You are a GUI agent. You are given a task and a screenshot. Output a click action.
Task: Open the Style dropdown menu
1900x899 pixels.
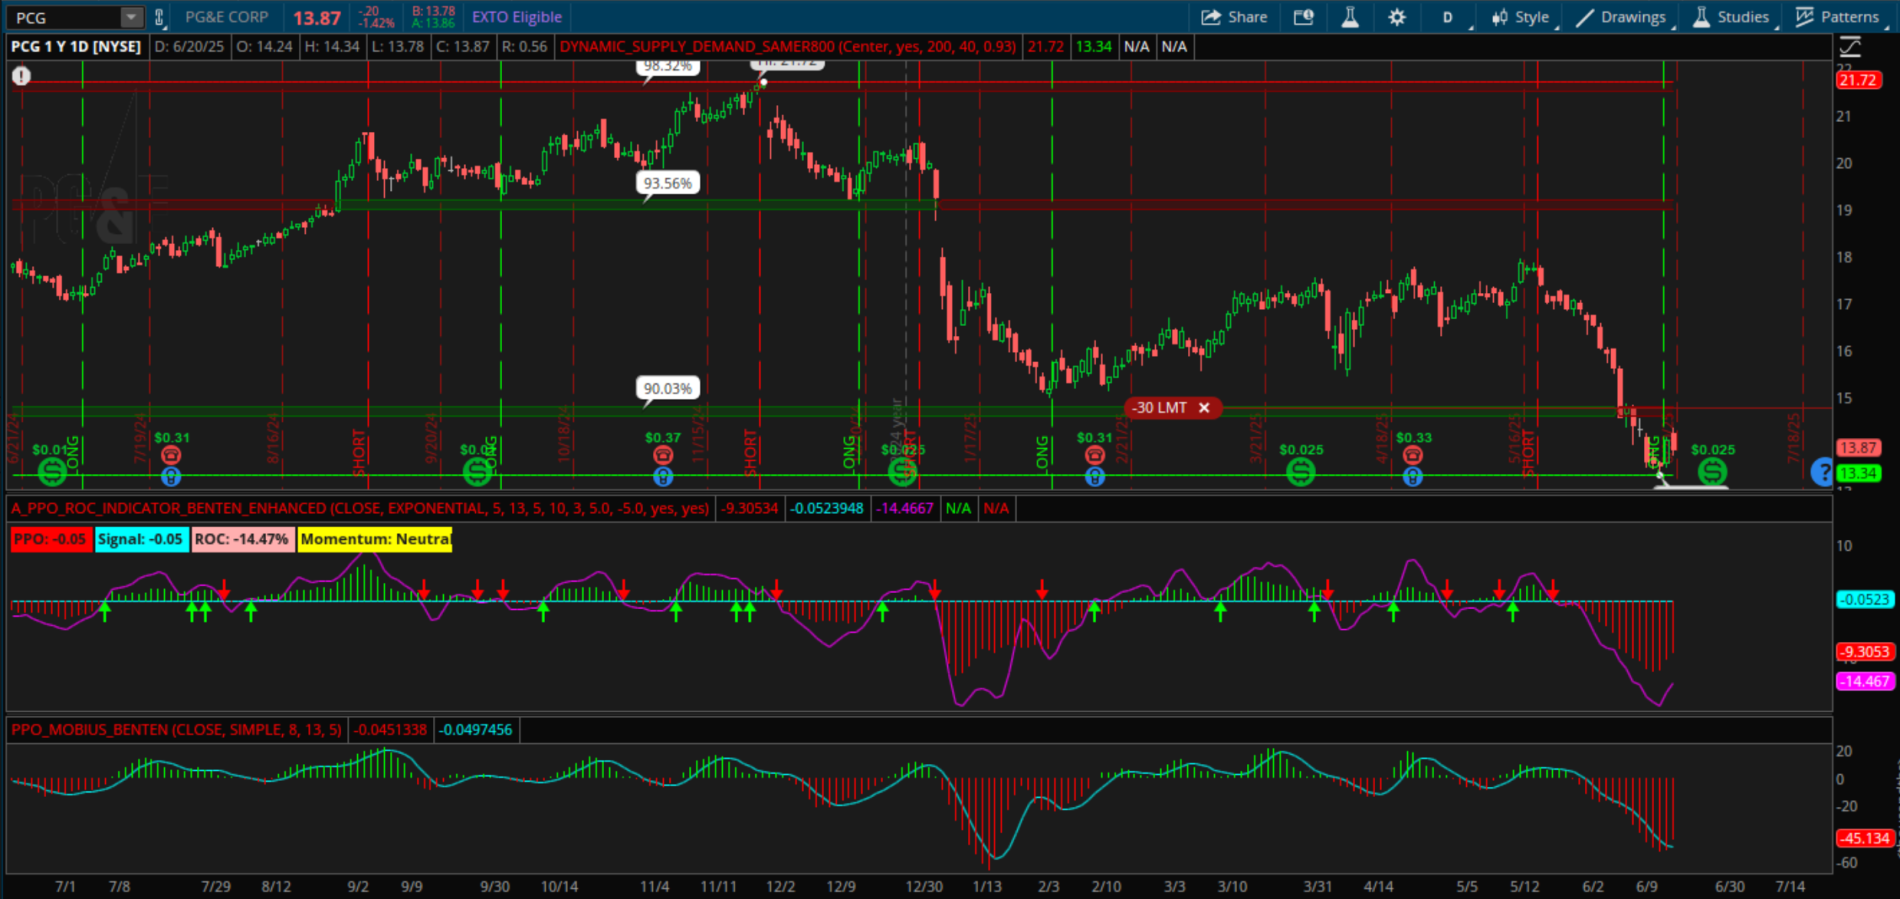(1520, 17)
